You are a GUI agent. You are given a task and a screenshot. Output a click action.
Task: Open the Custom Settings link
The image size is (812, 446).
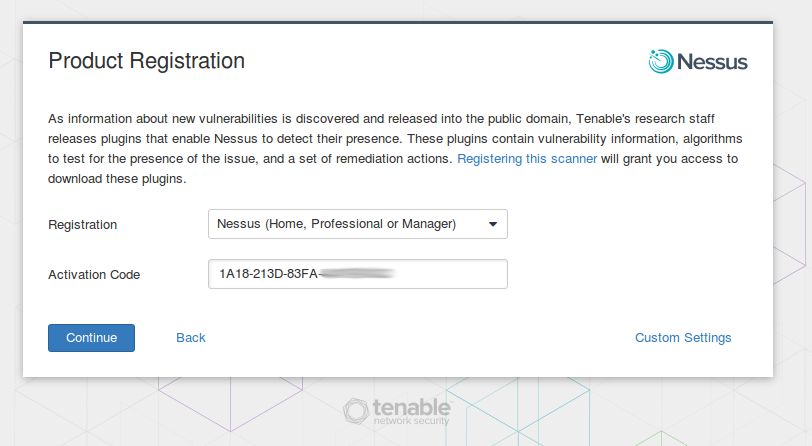point(683,338)
